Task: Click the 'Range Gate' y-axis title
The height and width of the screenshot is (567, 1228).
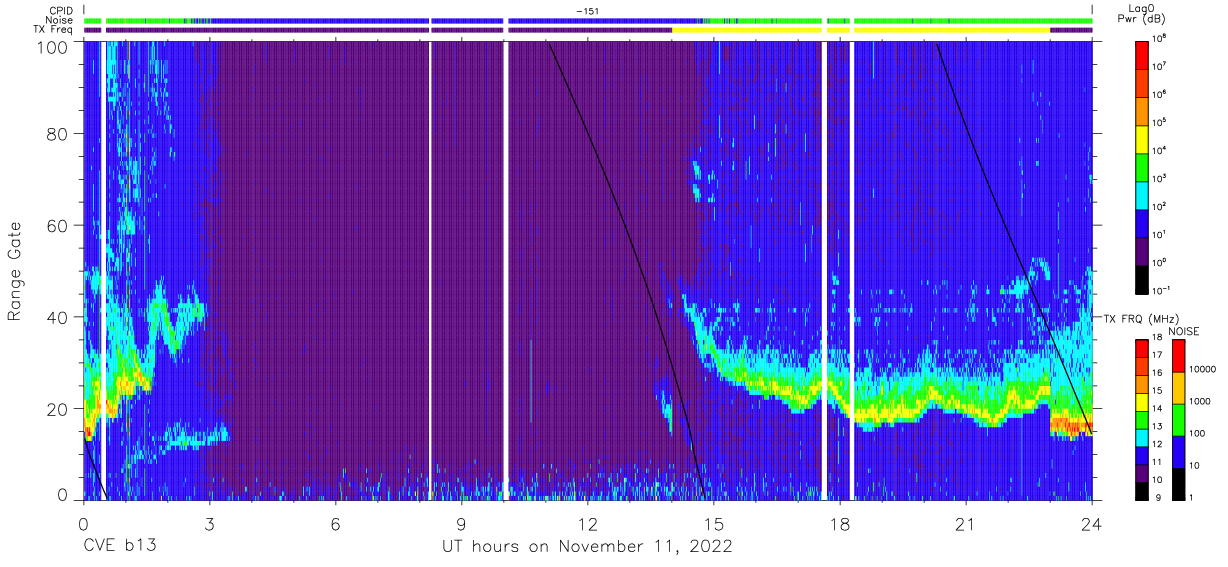Action: click(15, 270)
